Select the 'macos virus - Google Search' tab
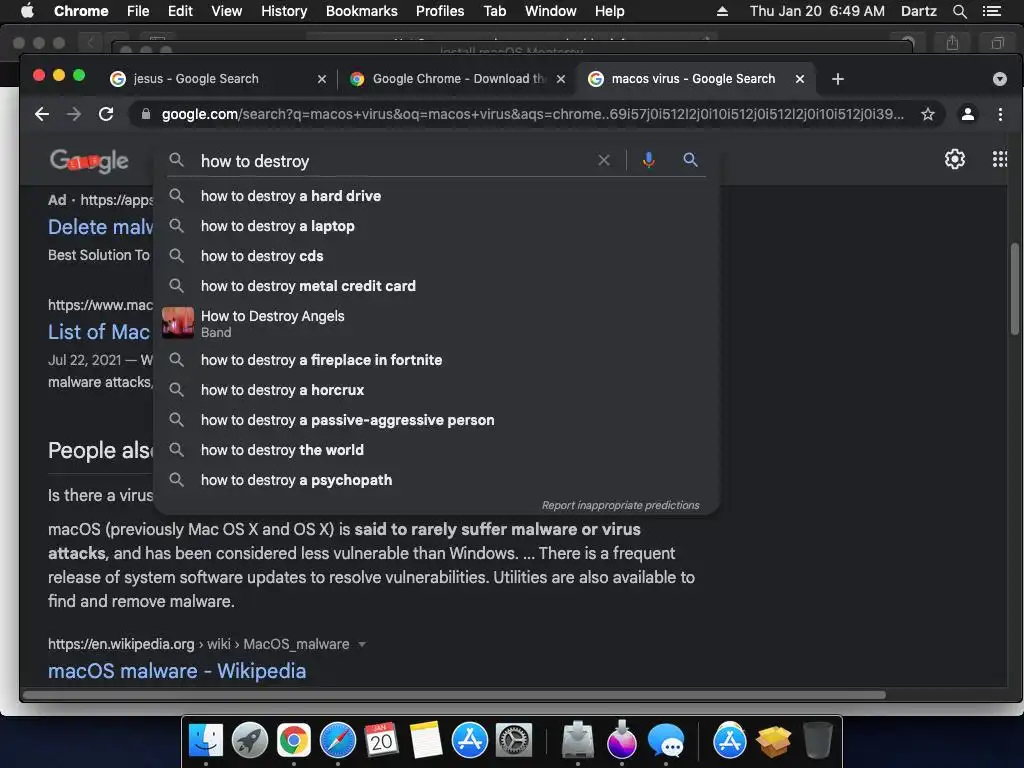Viewport: 1024px width, 768px height. 694,79
